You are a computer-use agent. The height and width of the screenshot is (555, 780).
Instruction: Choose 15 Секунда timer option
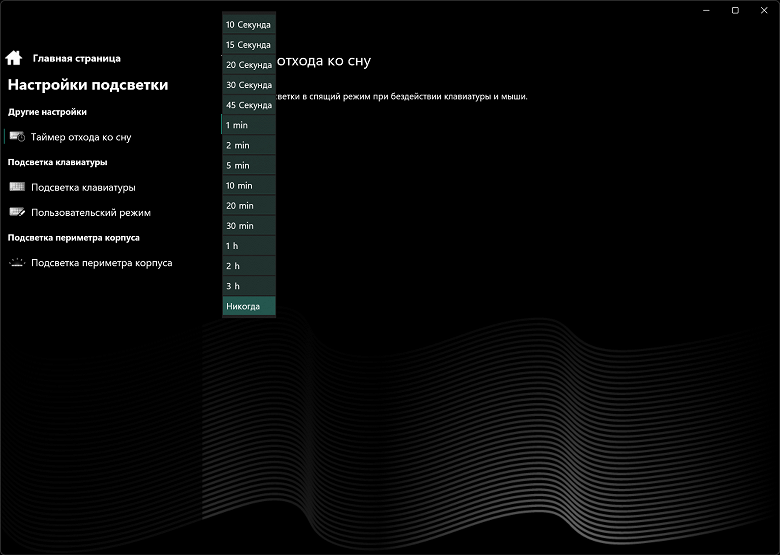pos(248,45)
